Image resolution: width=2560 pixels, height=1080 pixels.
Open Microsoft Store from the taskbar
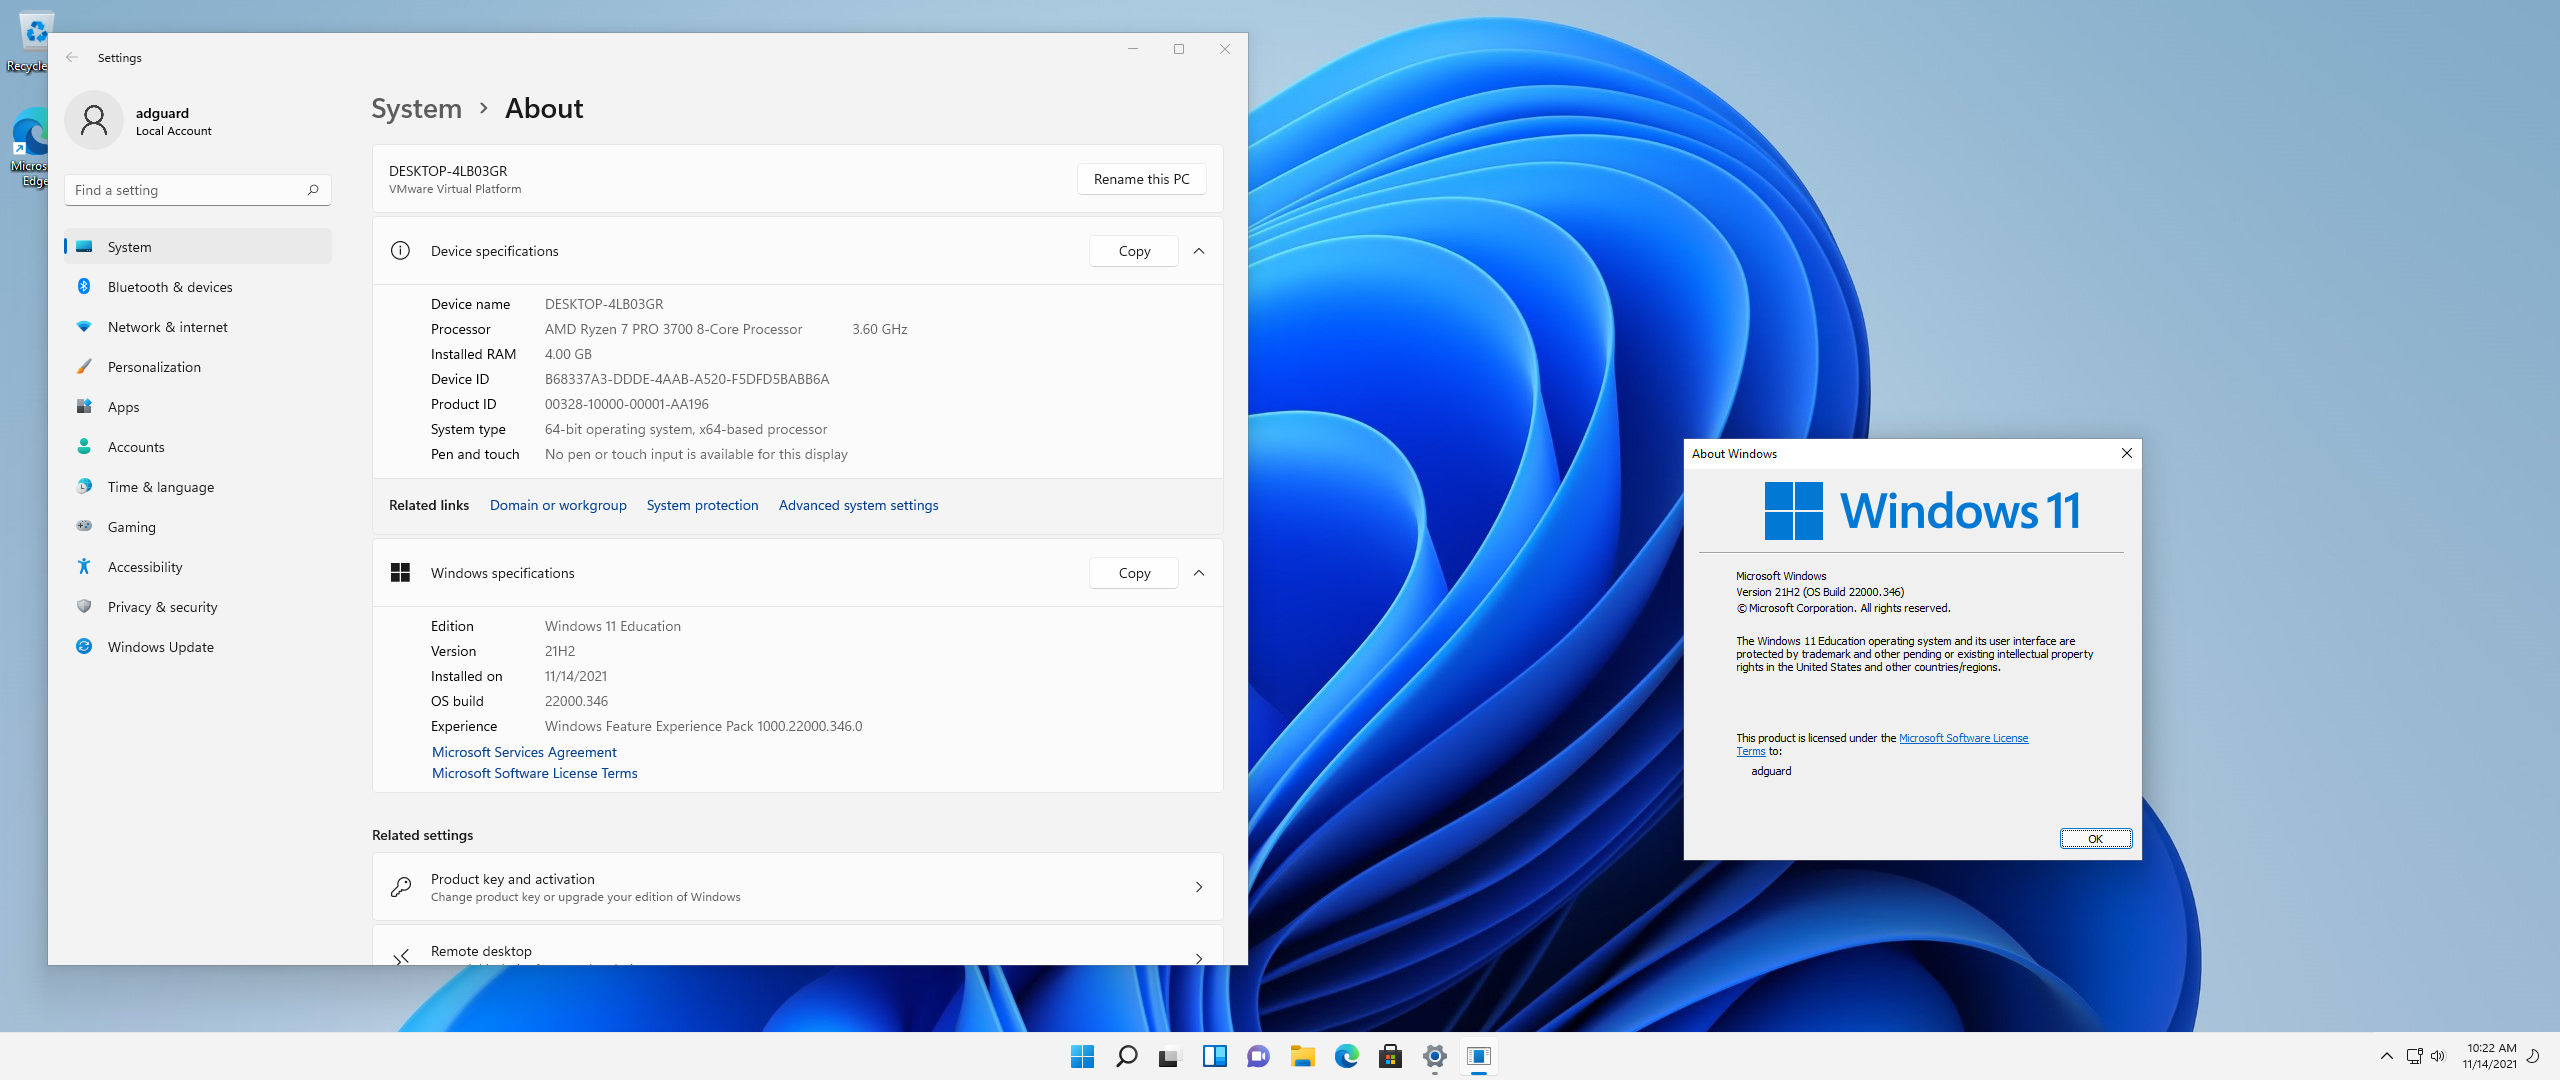pos(1390,1056)
